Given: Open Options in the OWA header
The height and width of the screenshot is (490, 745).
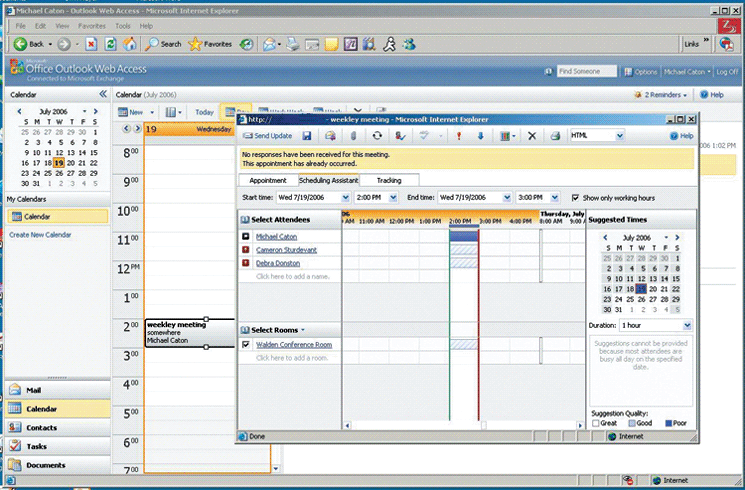Looking at the screenshot, I should [x=641, y=72].
